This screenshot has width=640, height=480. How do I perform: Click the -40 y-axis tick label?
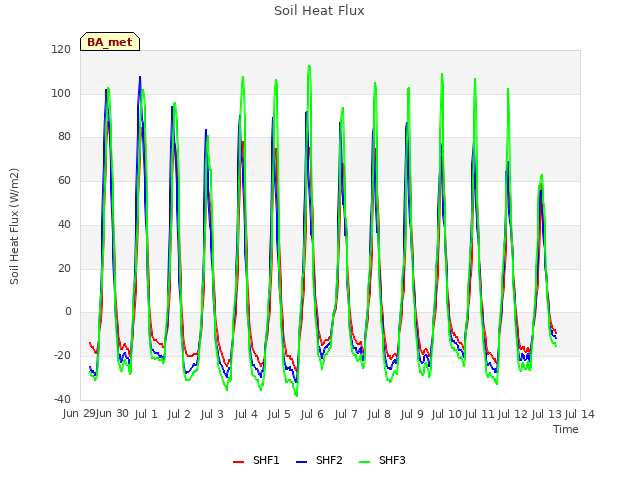(62, 399)
